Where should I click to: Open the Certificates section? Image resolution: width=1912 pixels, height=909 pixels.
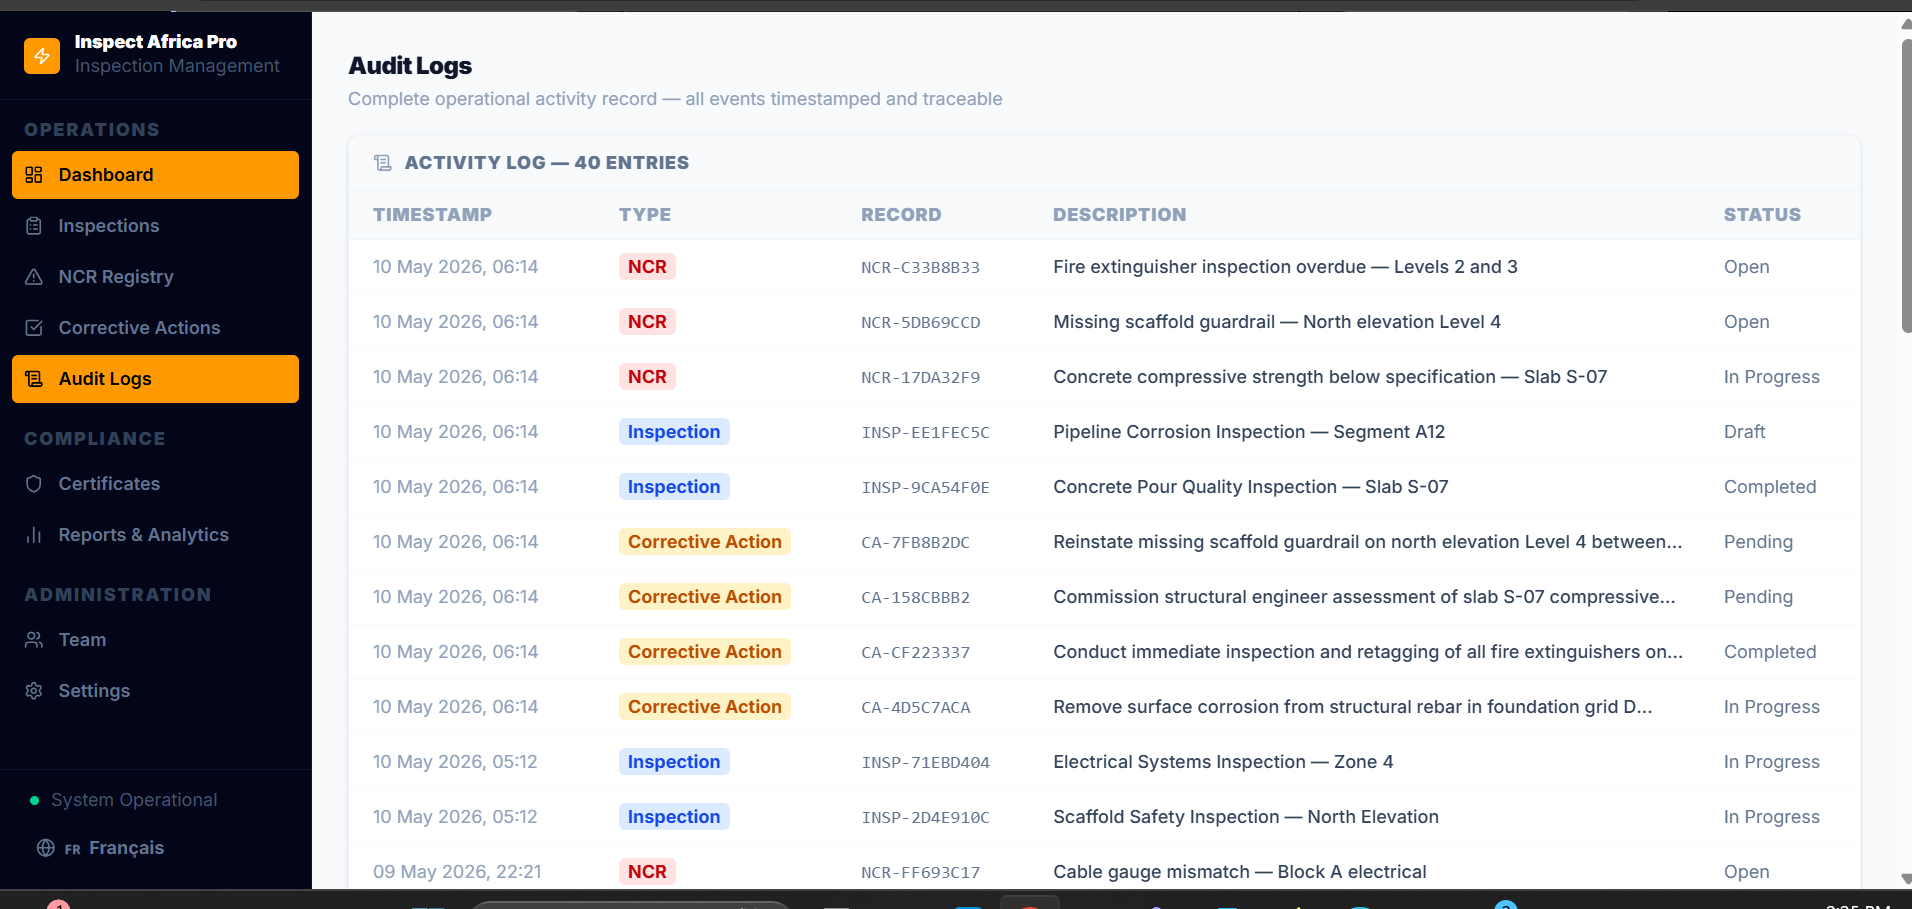tap(155, 484)
